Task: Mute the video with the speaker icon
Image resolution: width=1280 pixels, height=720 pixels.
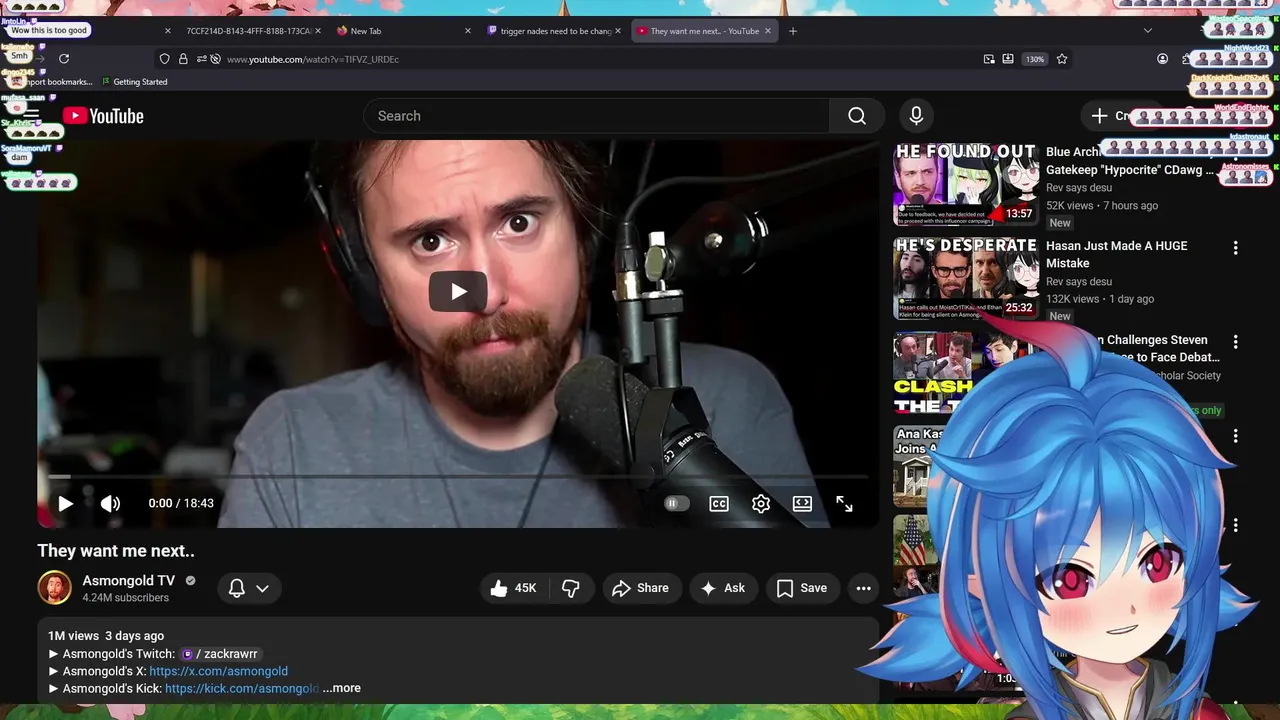Action: coord(110,503)
